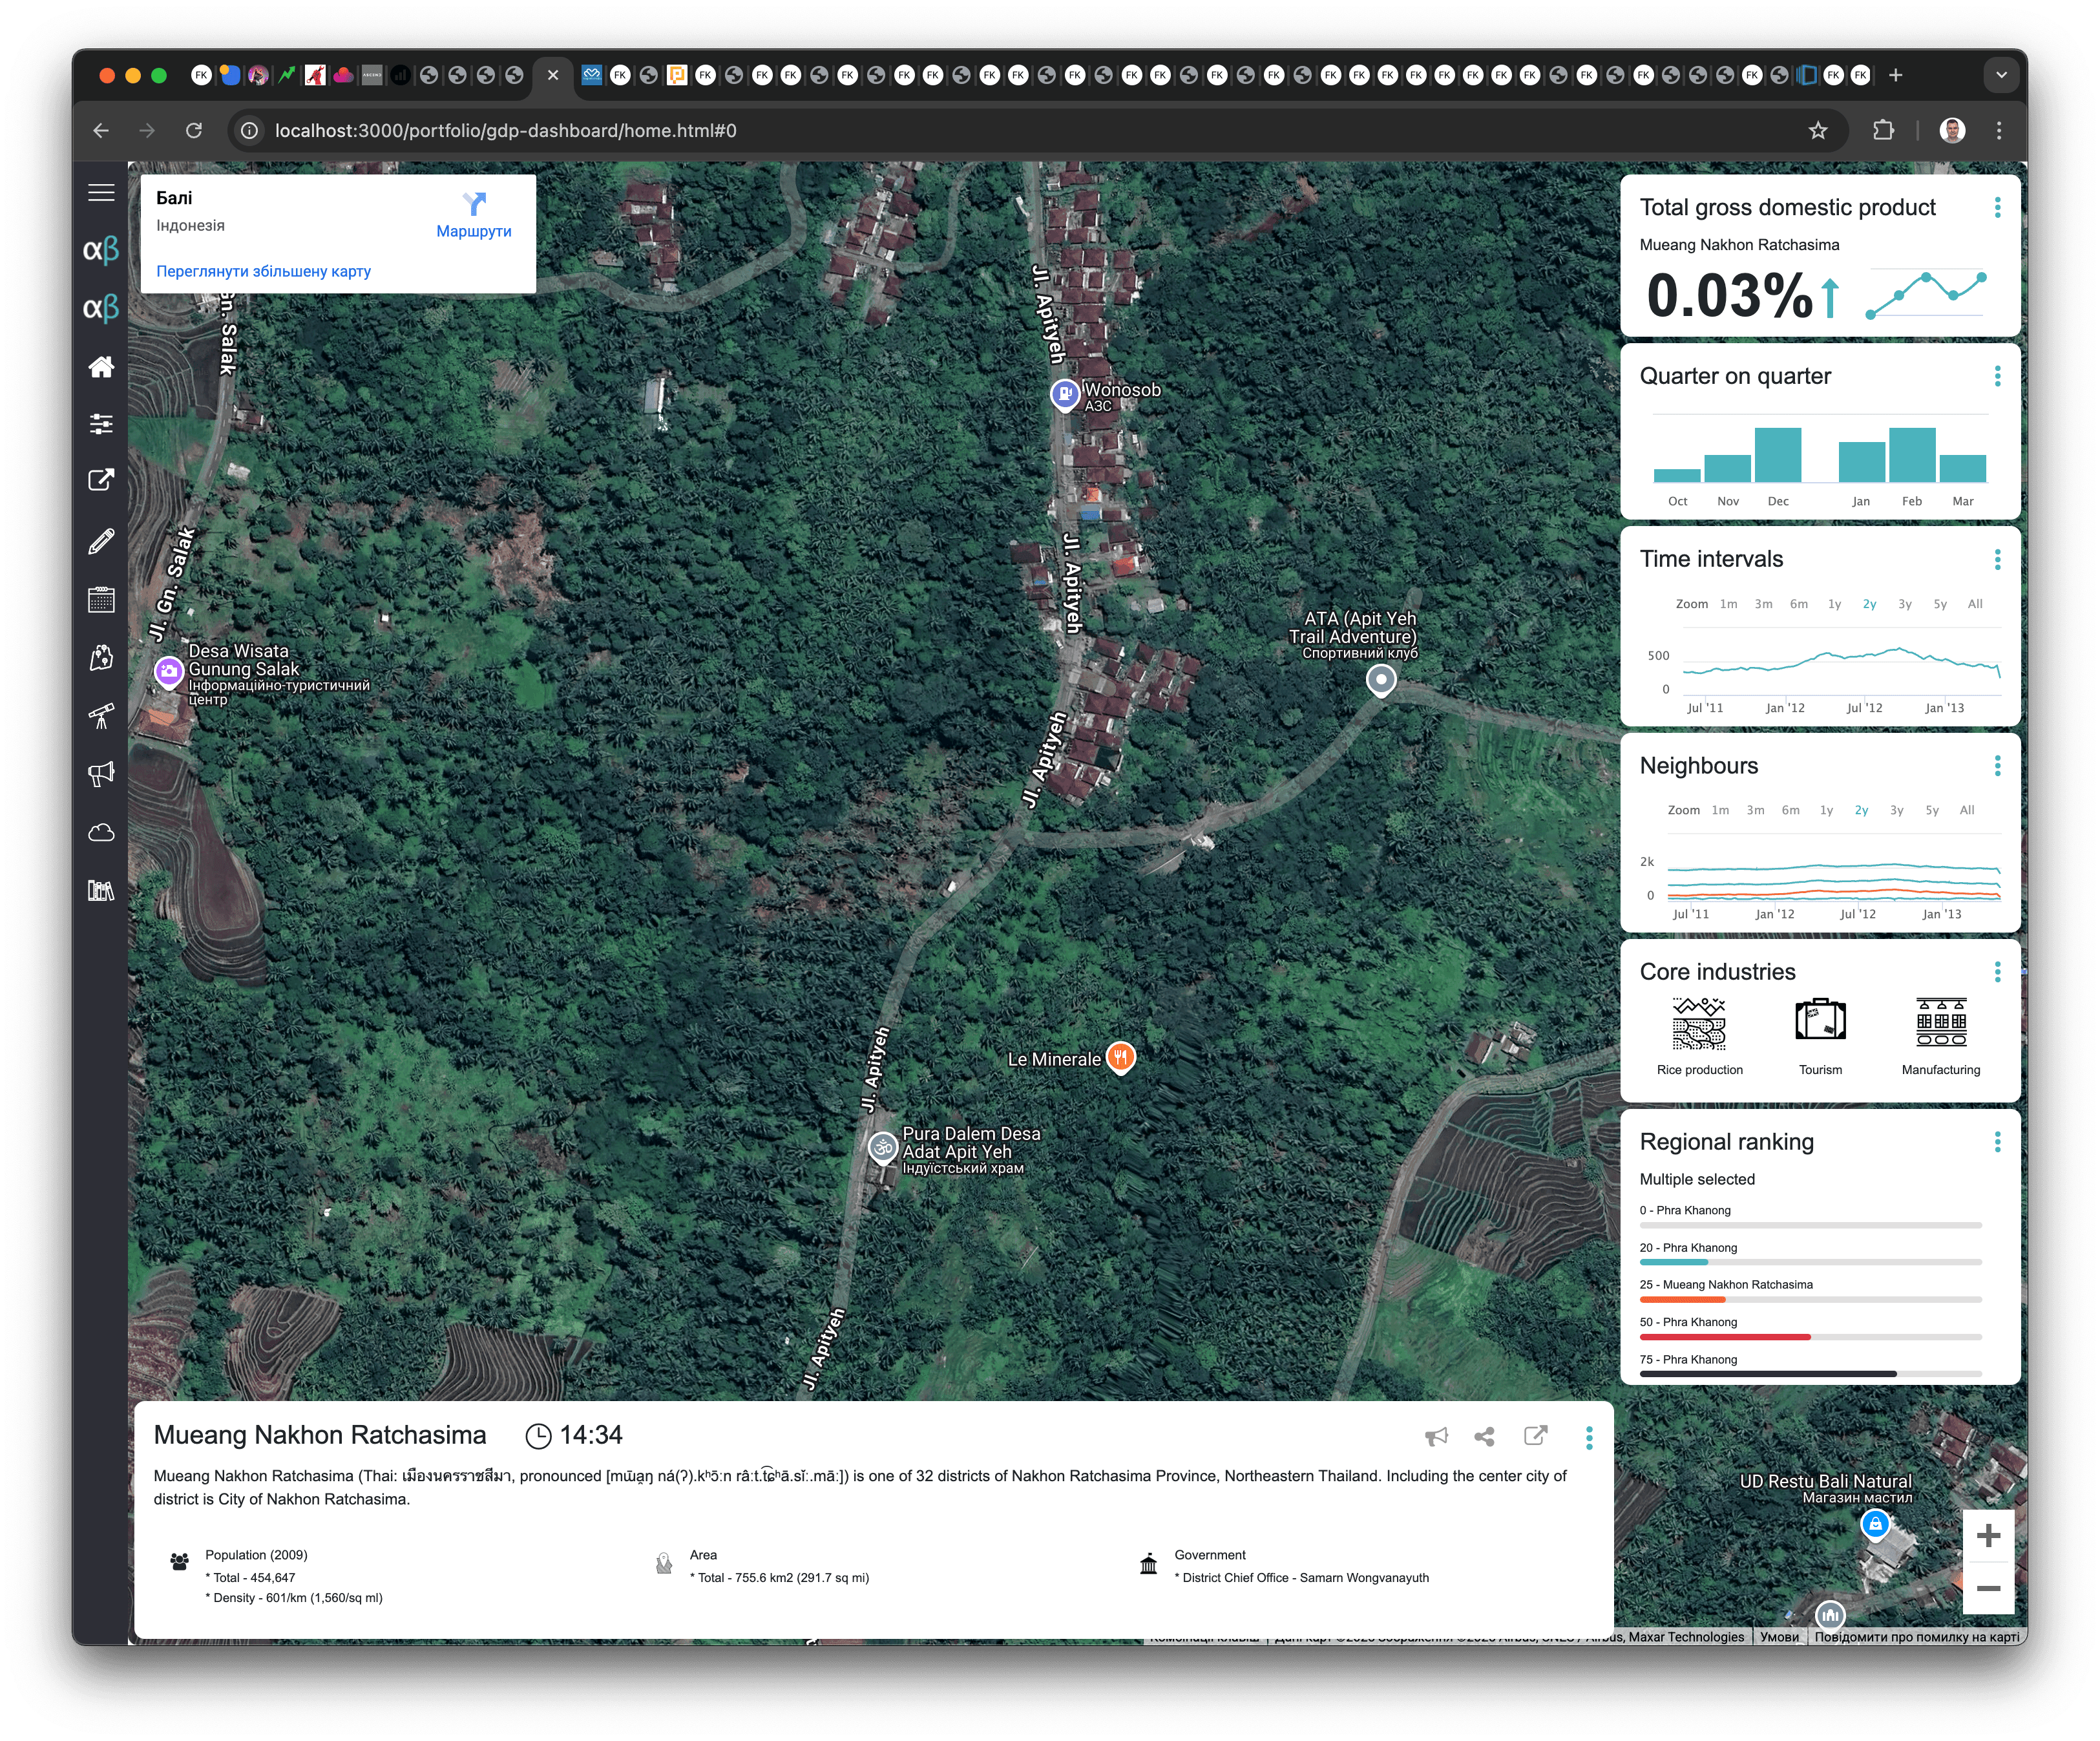Click report map error link
Image resolution: width=2100 pixels, height=1741 pixels.
[1916, 1637]
